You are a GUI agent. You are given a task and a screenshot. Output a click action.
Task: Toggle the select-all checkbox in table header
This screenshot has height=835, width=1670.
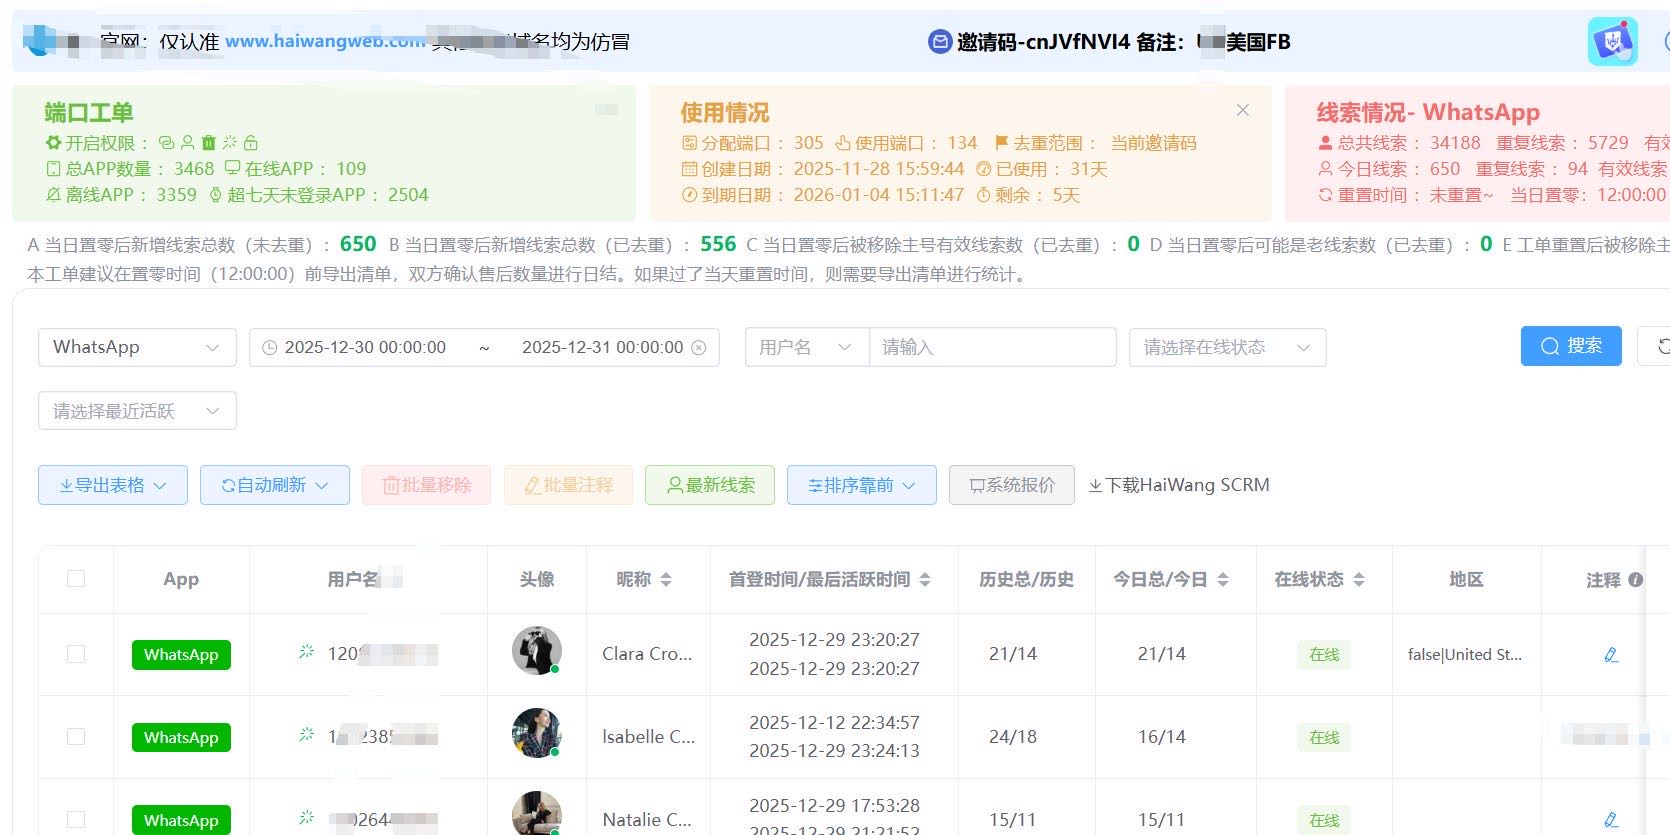[x=76, y=579]
